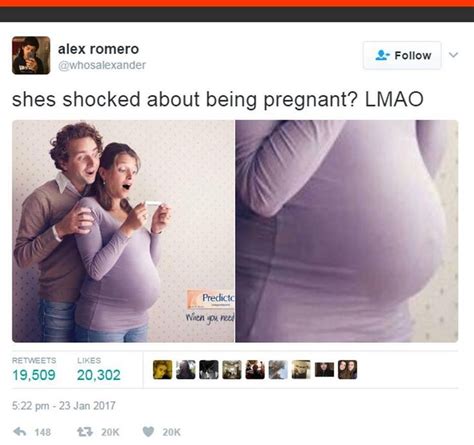Open the zoomed purple belly photo
This screenshot has height=445, width=474.
point(347,231)
